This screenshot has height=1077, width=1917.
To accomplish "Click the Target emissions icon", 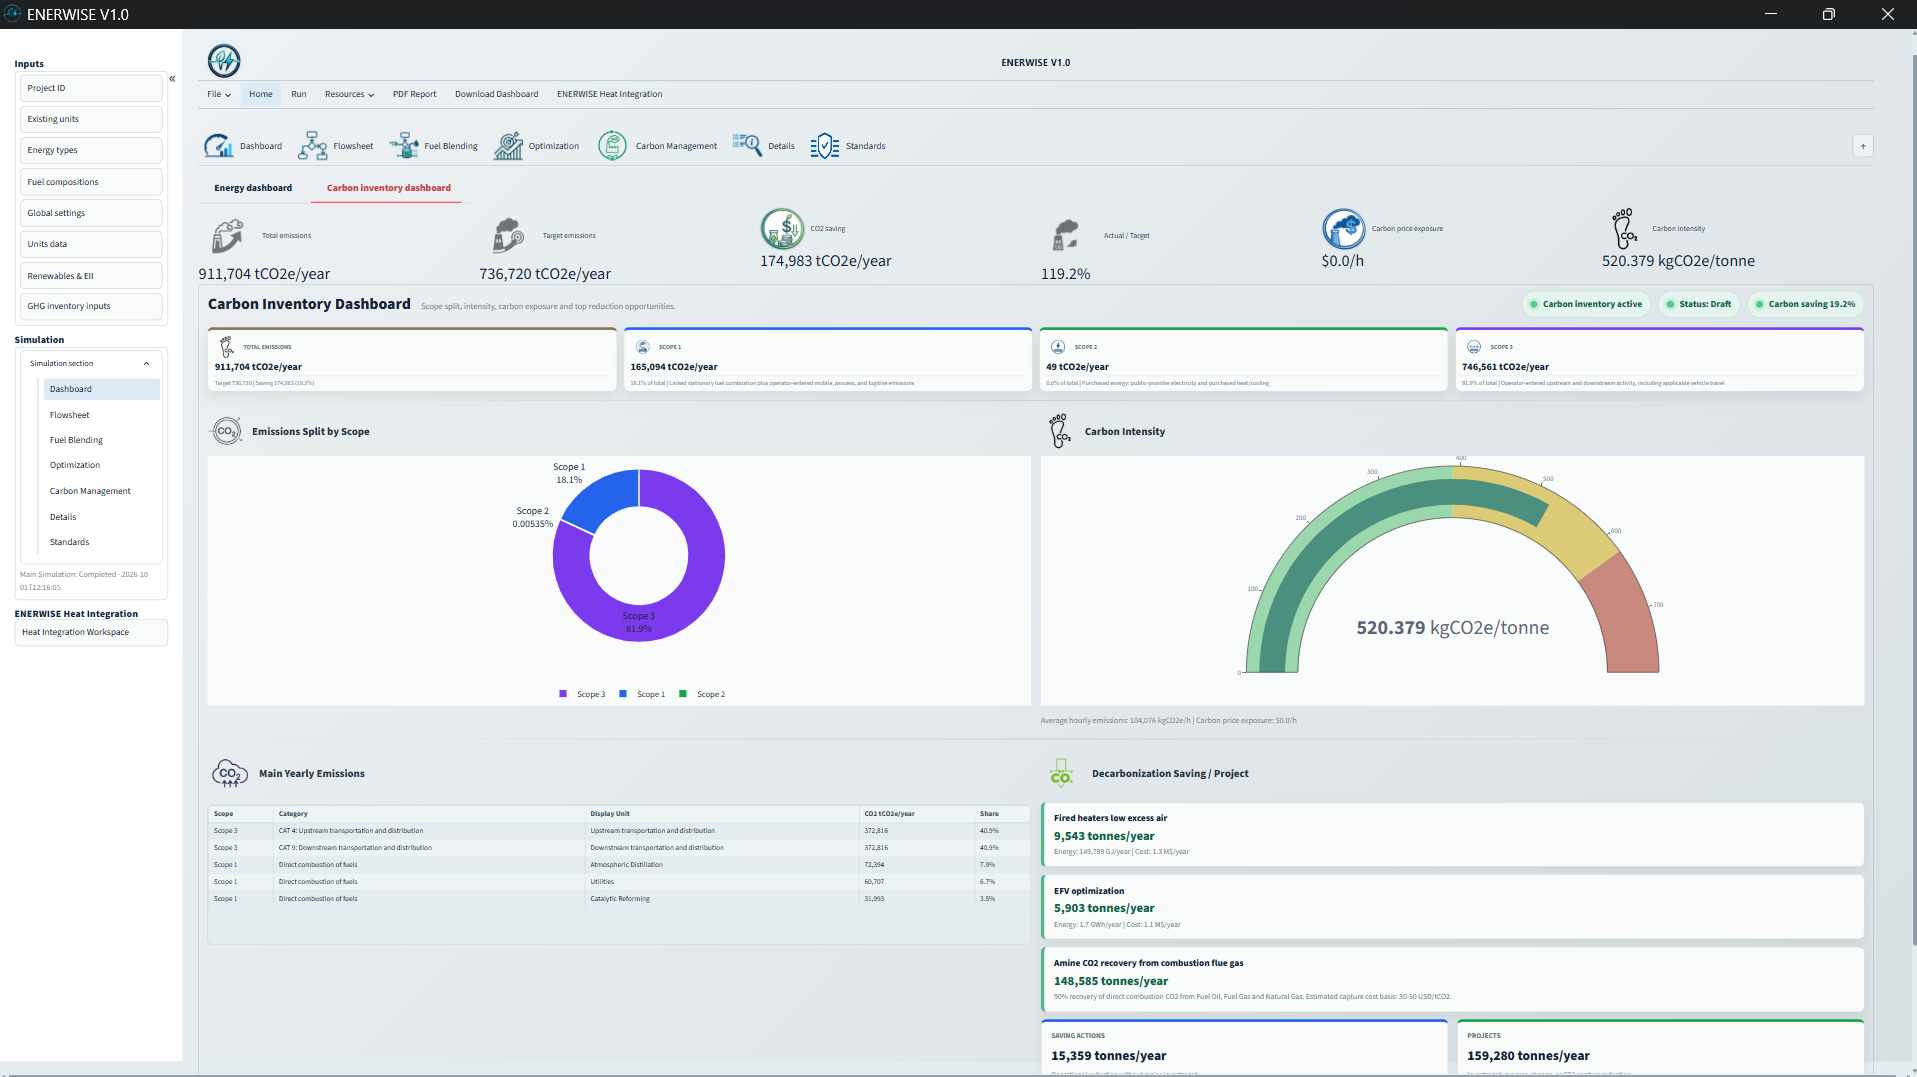I will pos(508,236).
